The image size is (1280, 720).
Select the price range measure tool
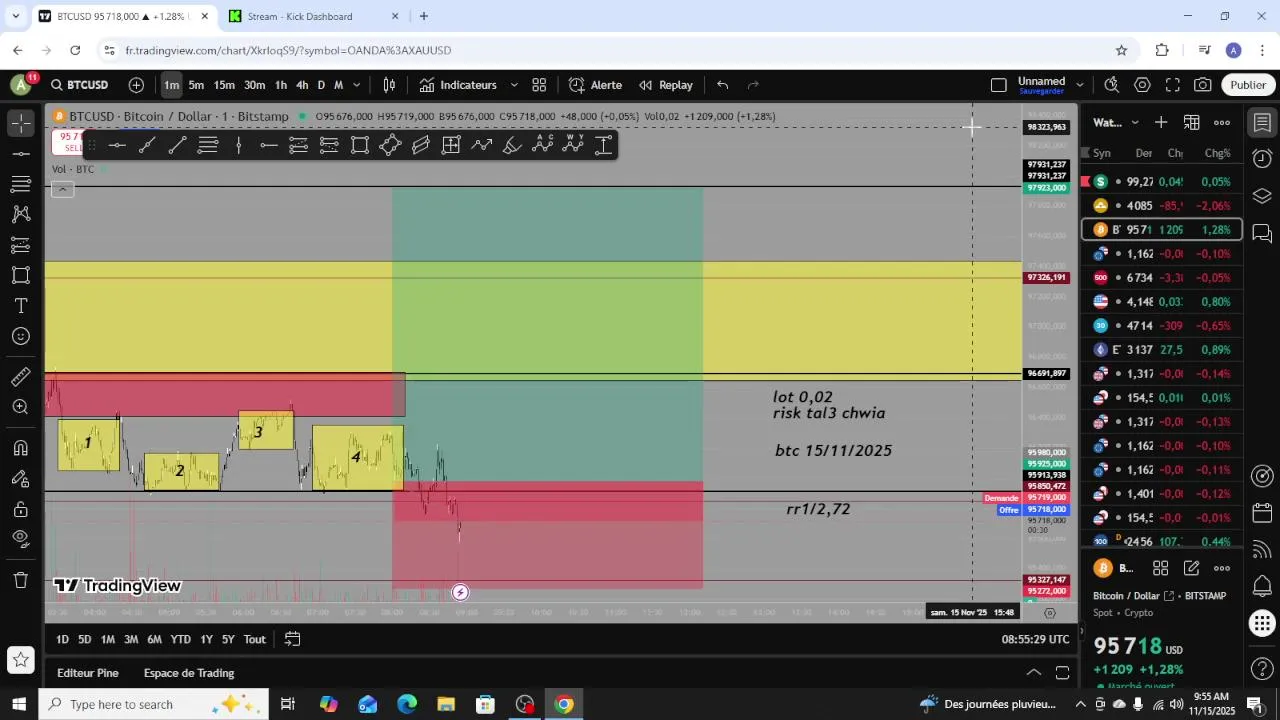[603, 146]
